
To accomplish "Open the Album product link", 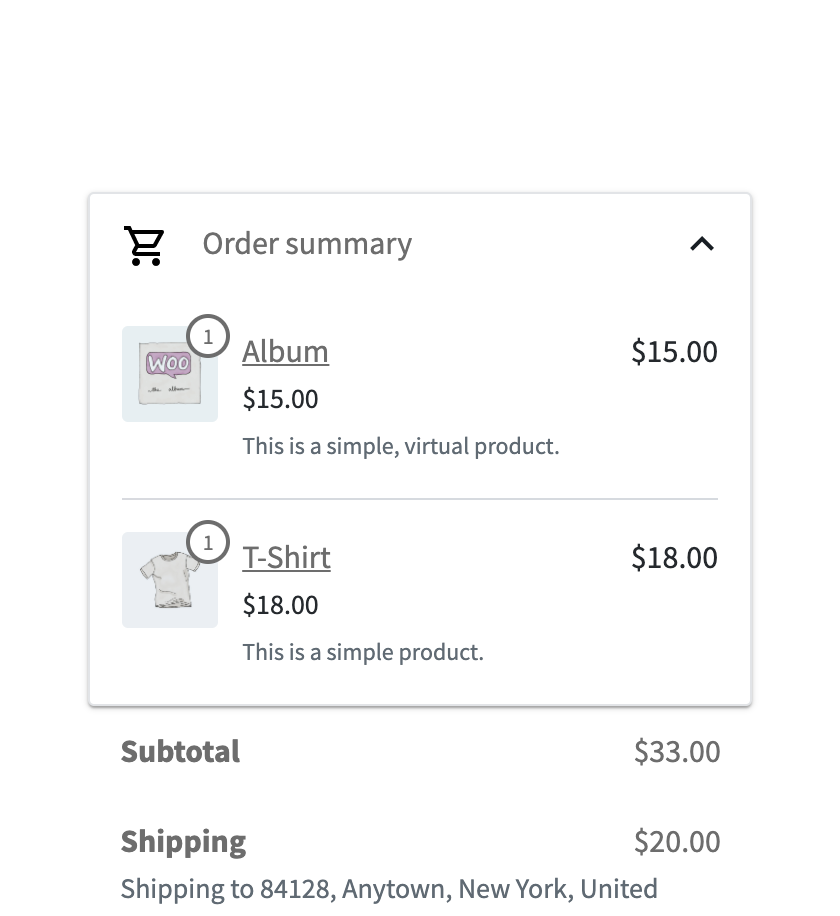I will click(x=285, y=352).
